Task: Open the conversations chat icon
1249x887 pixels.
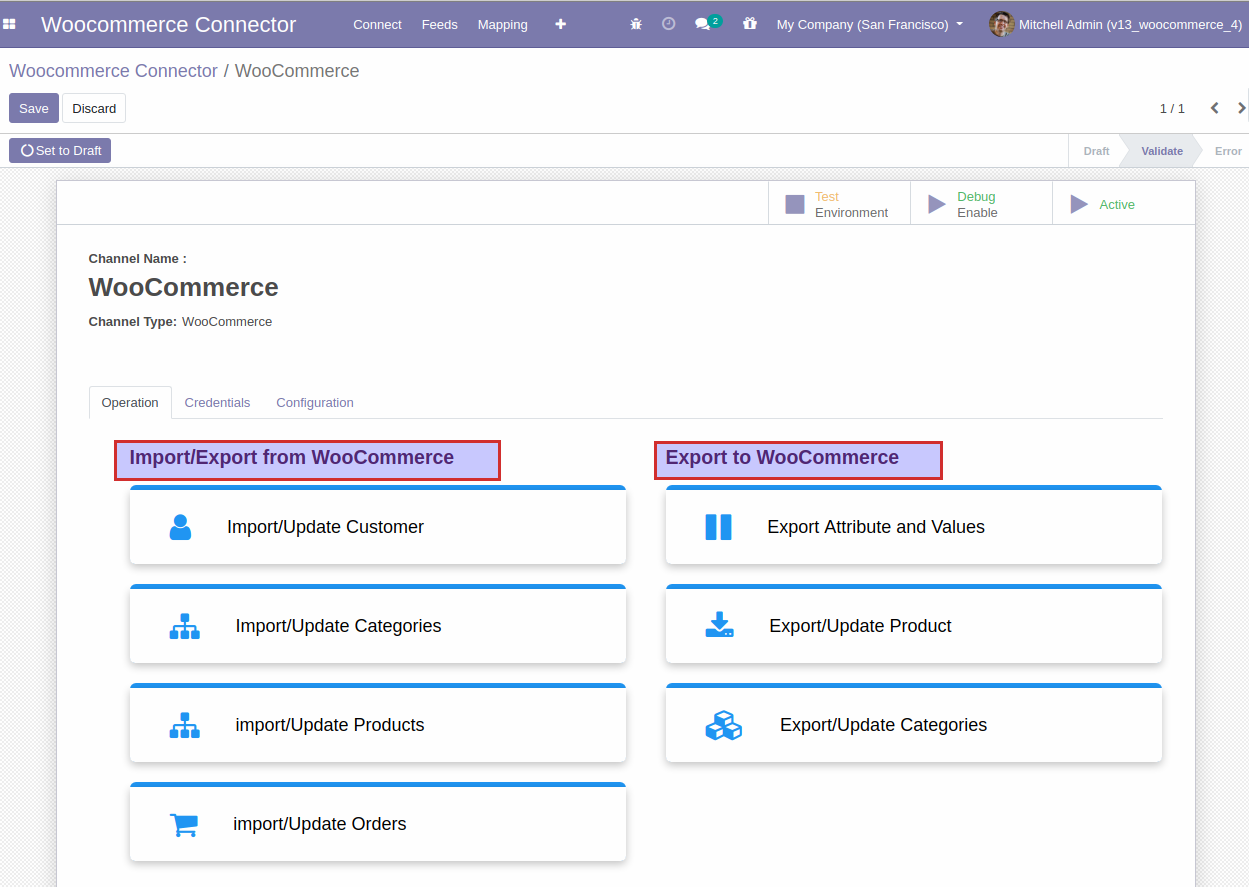Action: [703, 24]
